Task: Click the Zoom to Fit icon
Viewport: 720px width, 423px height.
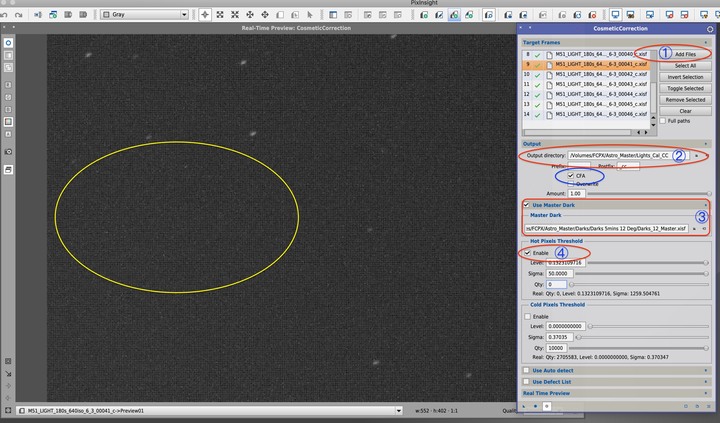Action: pos(220,15)
